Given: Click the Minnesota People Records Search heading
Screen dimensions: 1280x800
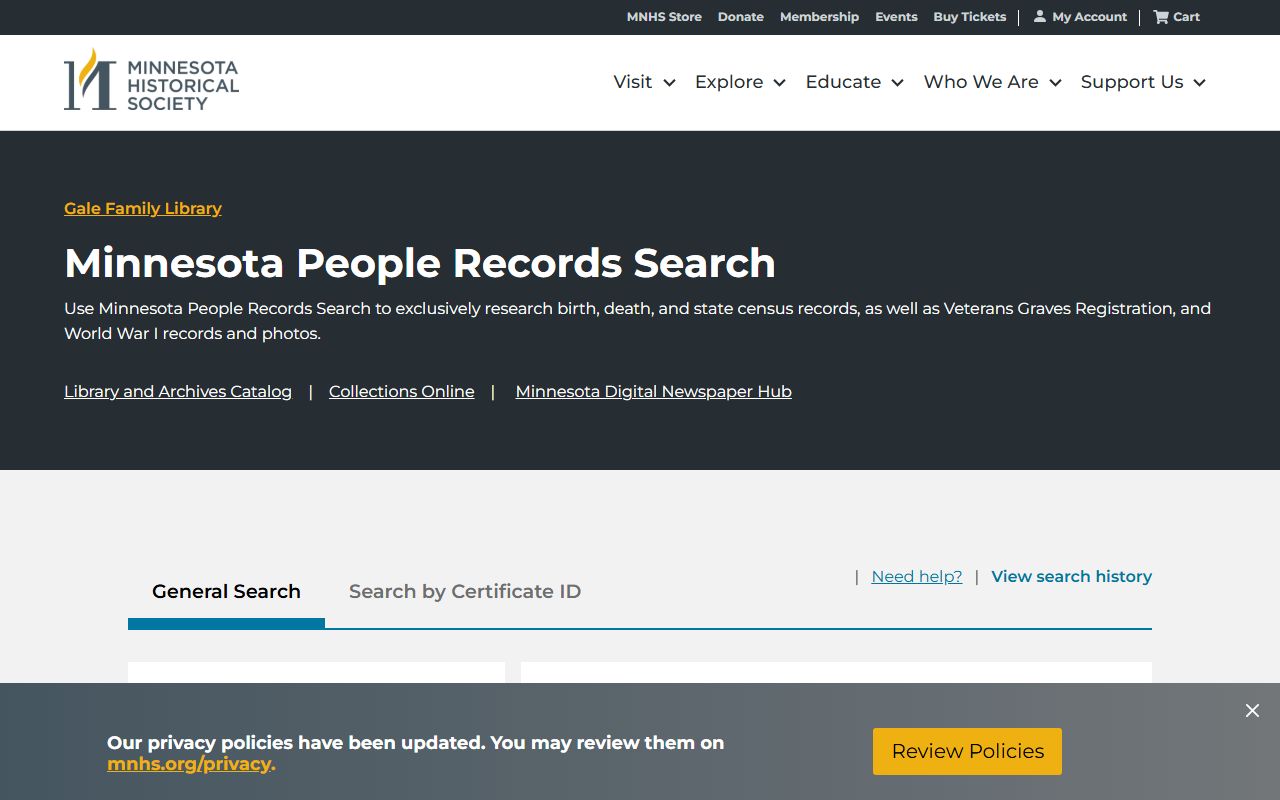Looking at the screenshot, I should [x=420, y=263].
